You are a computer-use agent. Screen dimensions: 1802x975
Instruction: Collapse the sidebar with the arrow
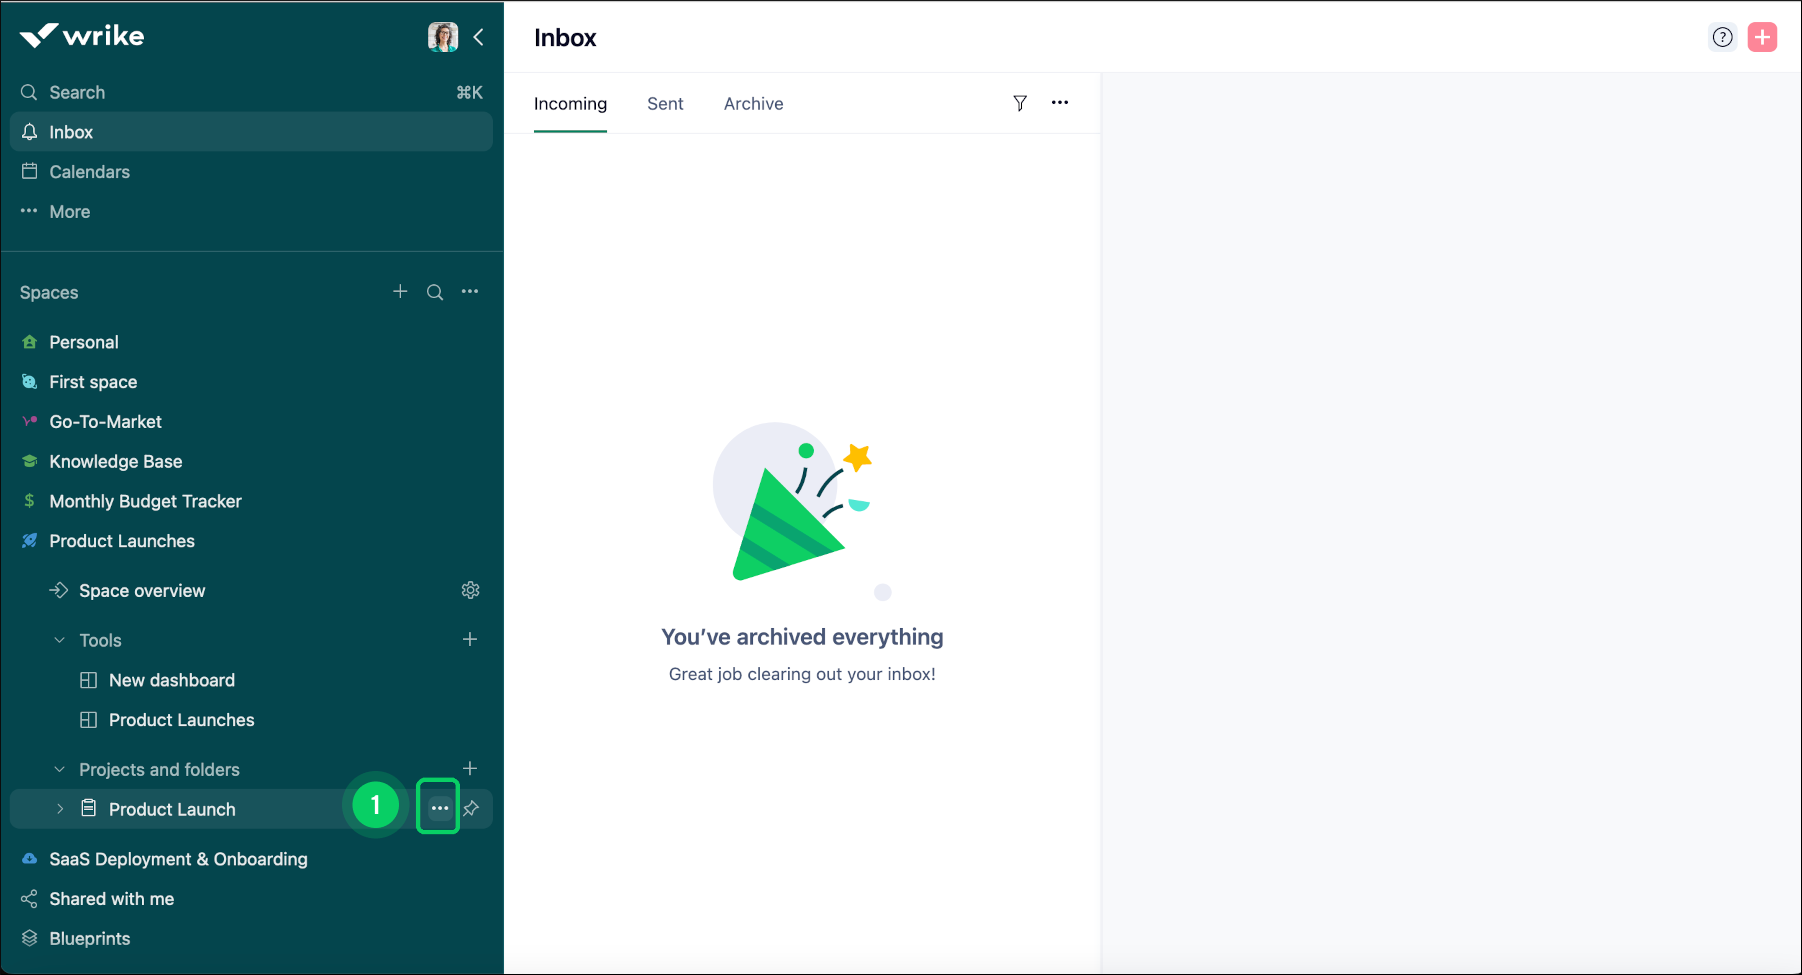479,37
